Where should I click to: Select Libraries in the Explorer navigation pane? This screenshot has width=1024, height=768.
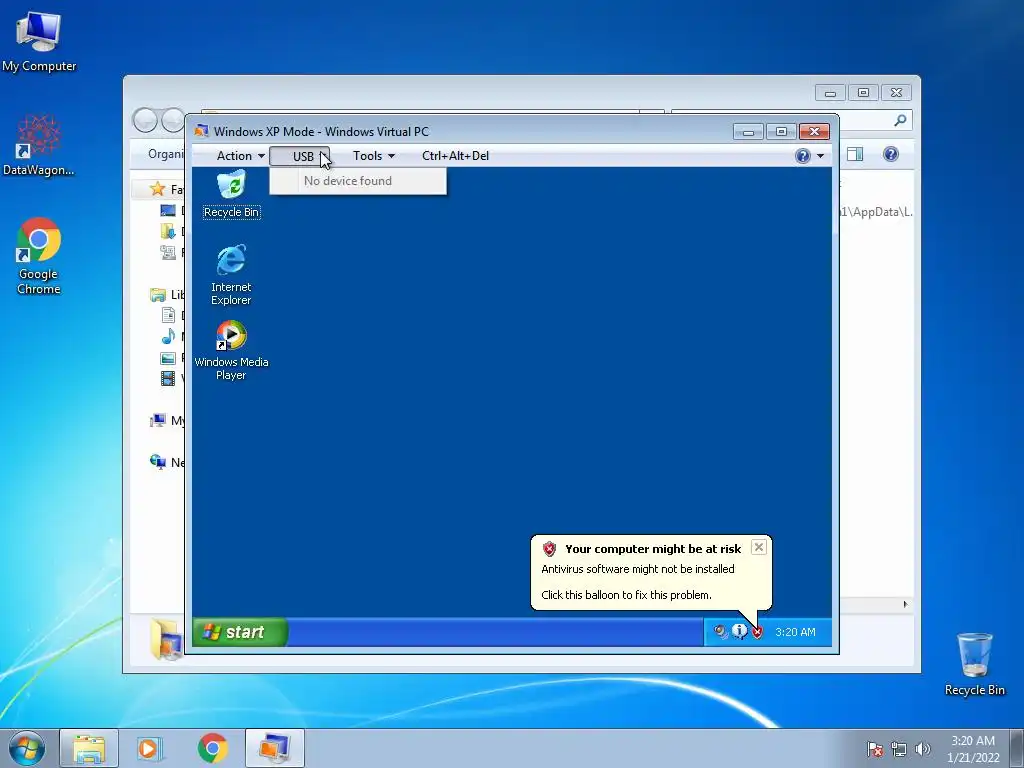(157, 295)
